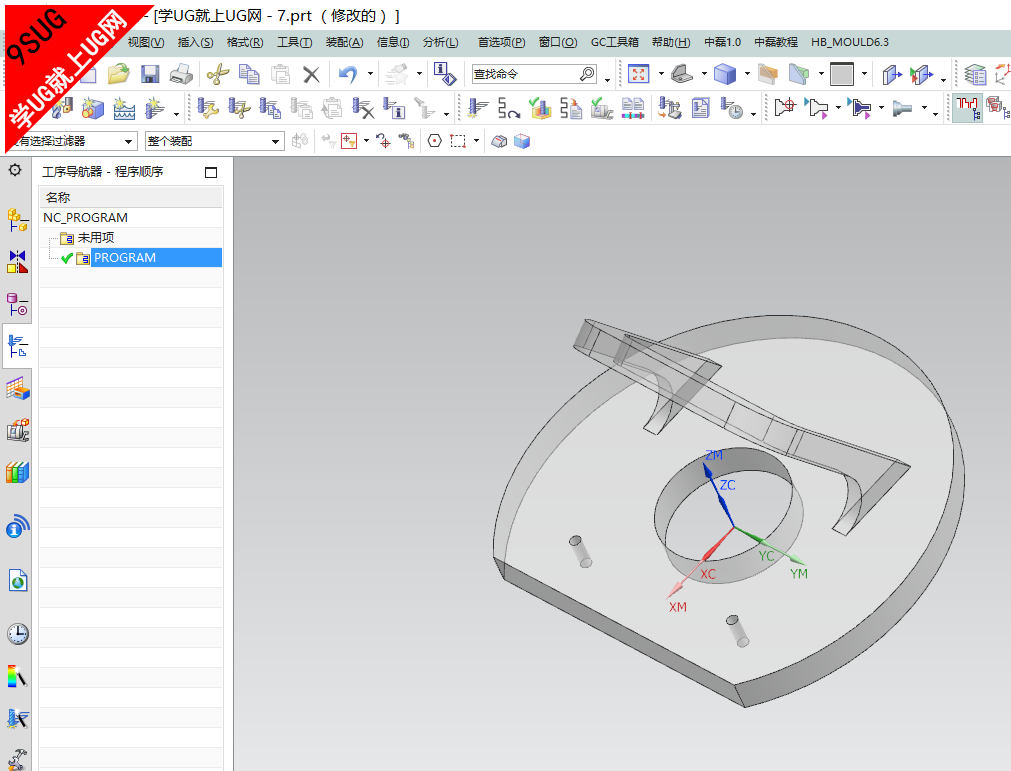
Task: Open the GC工具箱 menu
Action: click(x=614, y=43)
